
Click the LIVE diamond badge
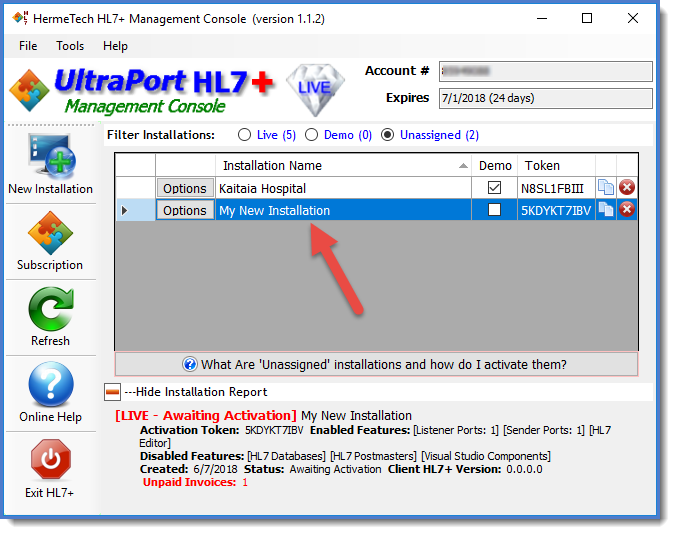315,89
